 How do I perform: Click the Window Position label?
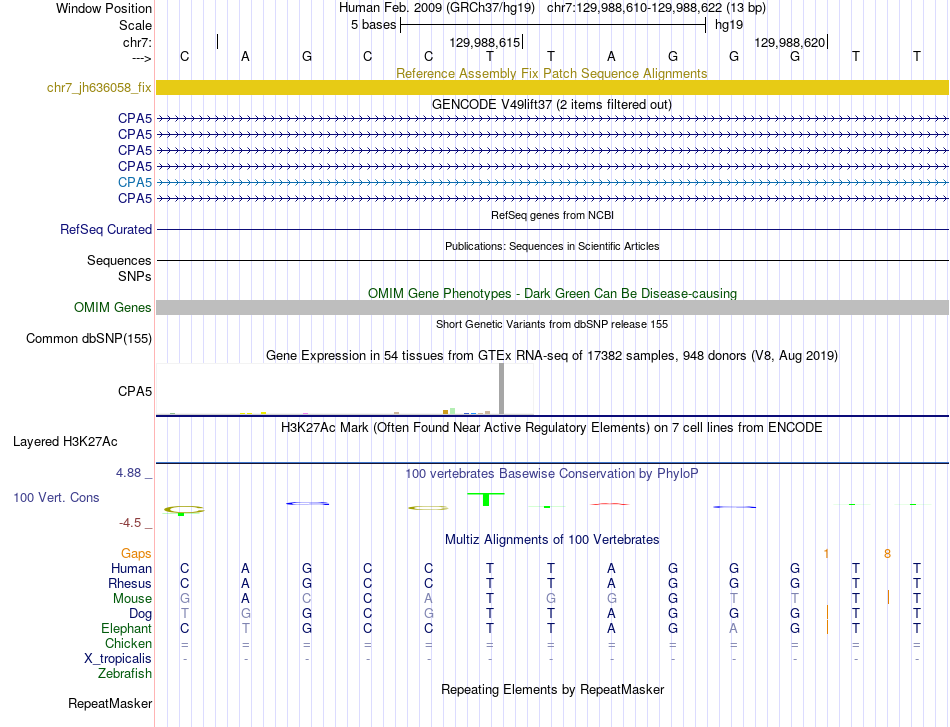coord(104,8)
